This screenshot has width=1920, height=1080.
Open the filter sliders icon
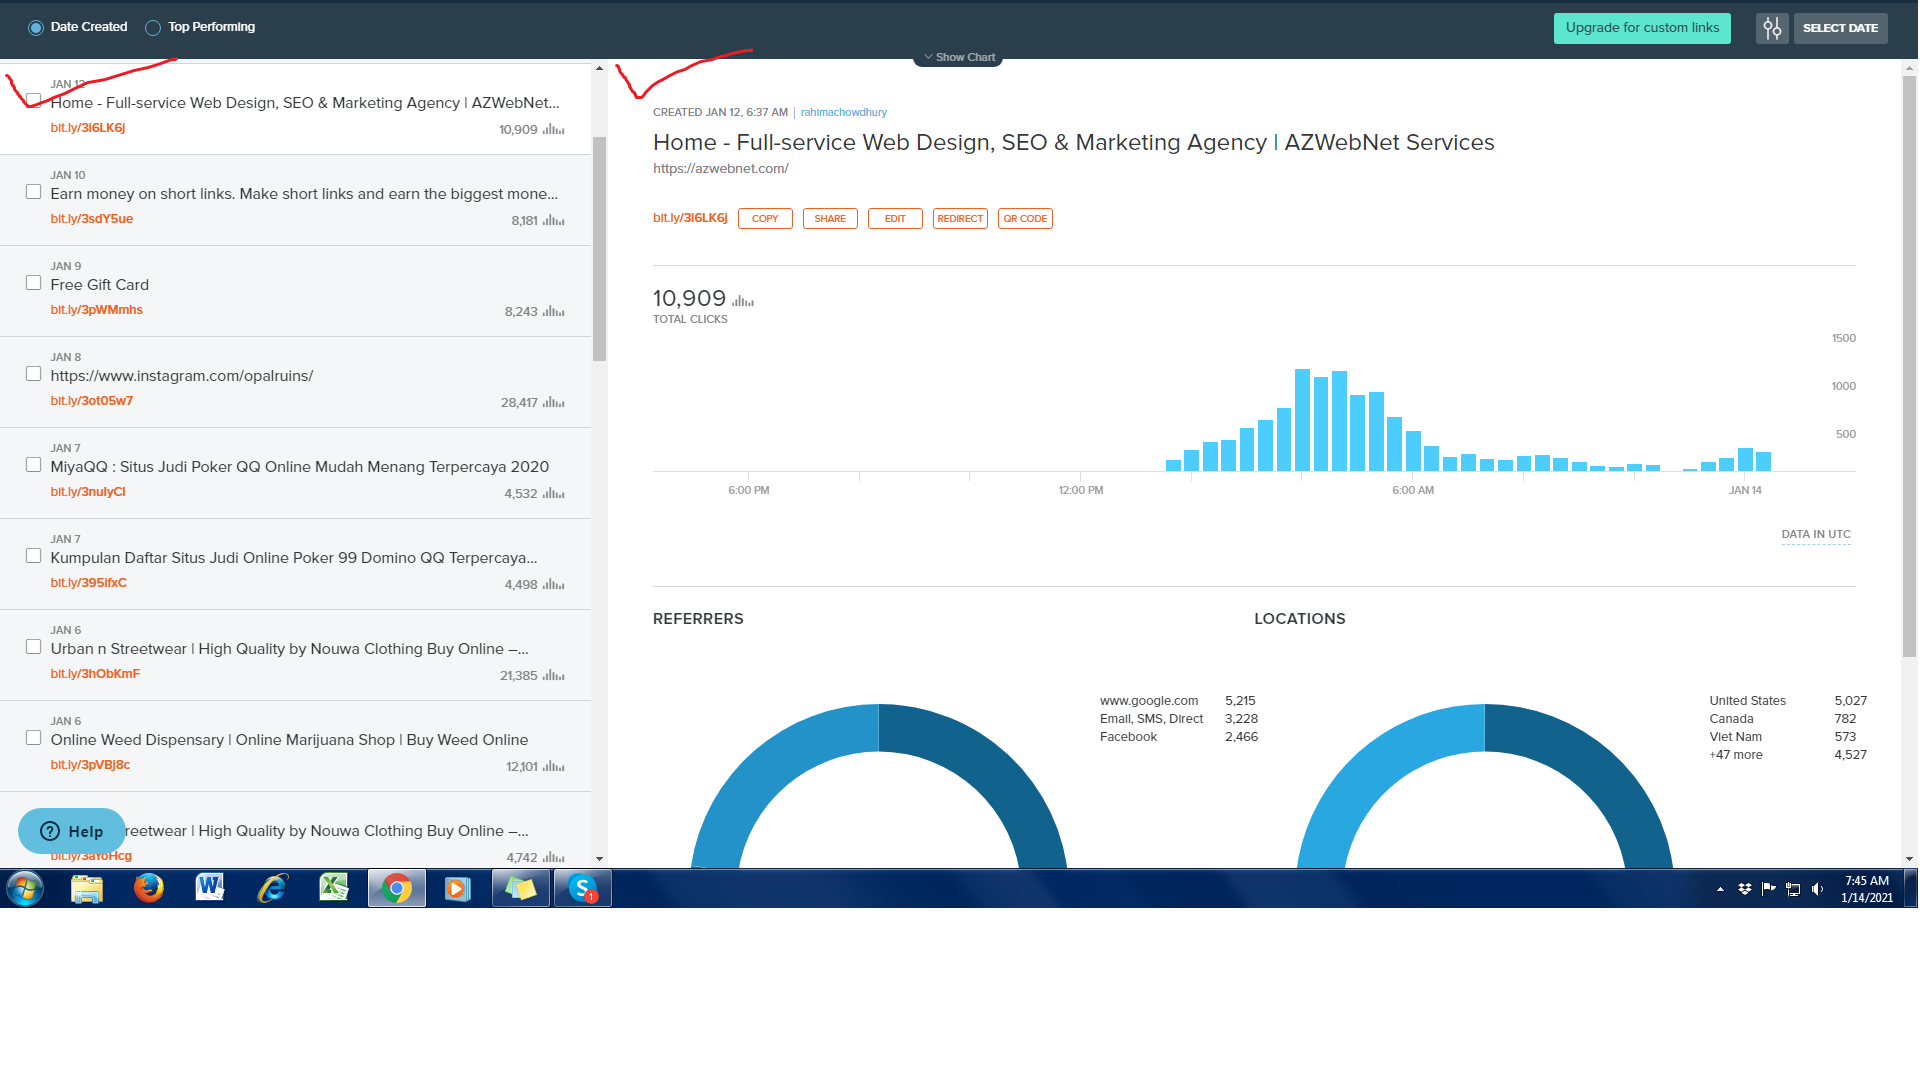(x=1772, y=28)
